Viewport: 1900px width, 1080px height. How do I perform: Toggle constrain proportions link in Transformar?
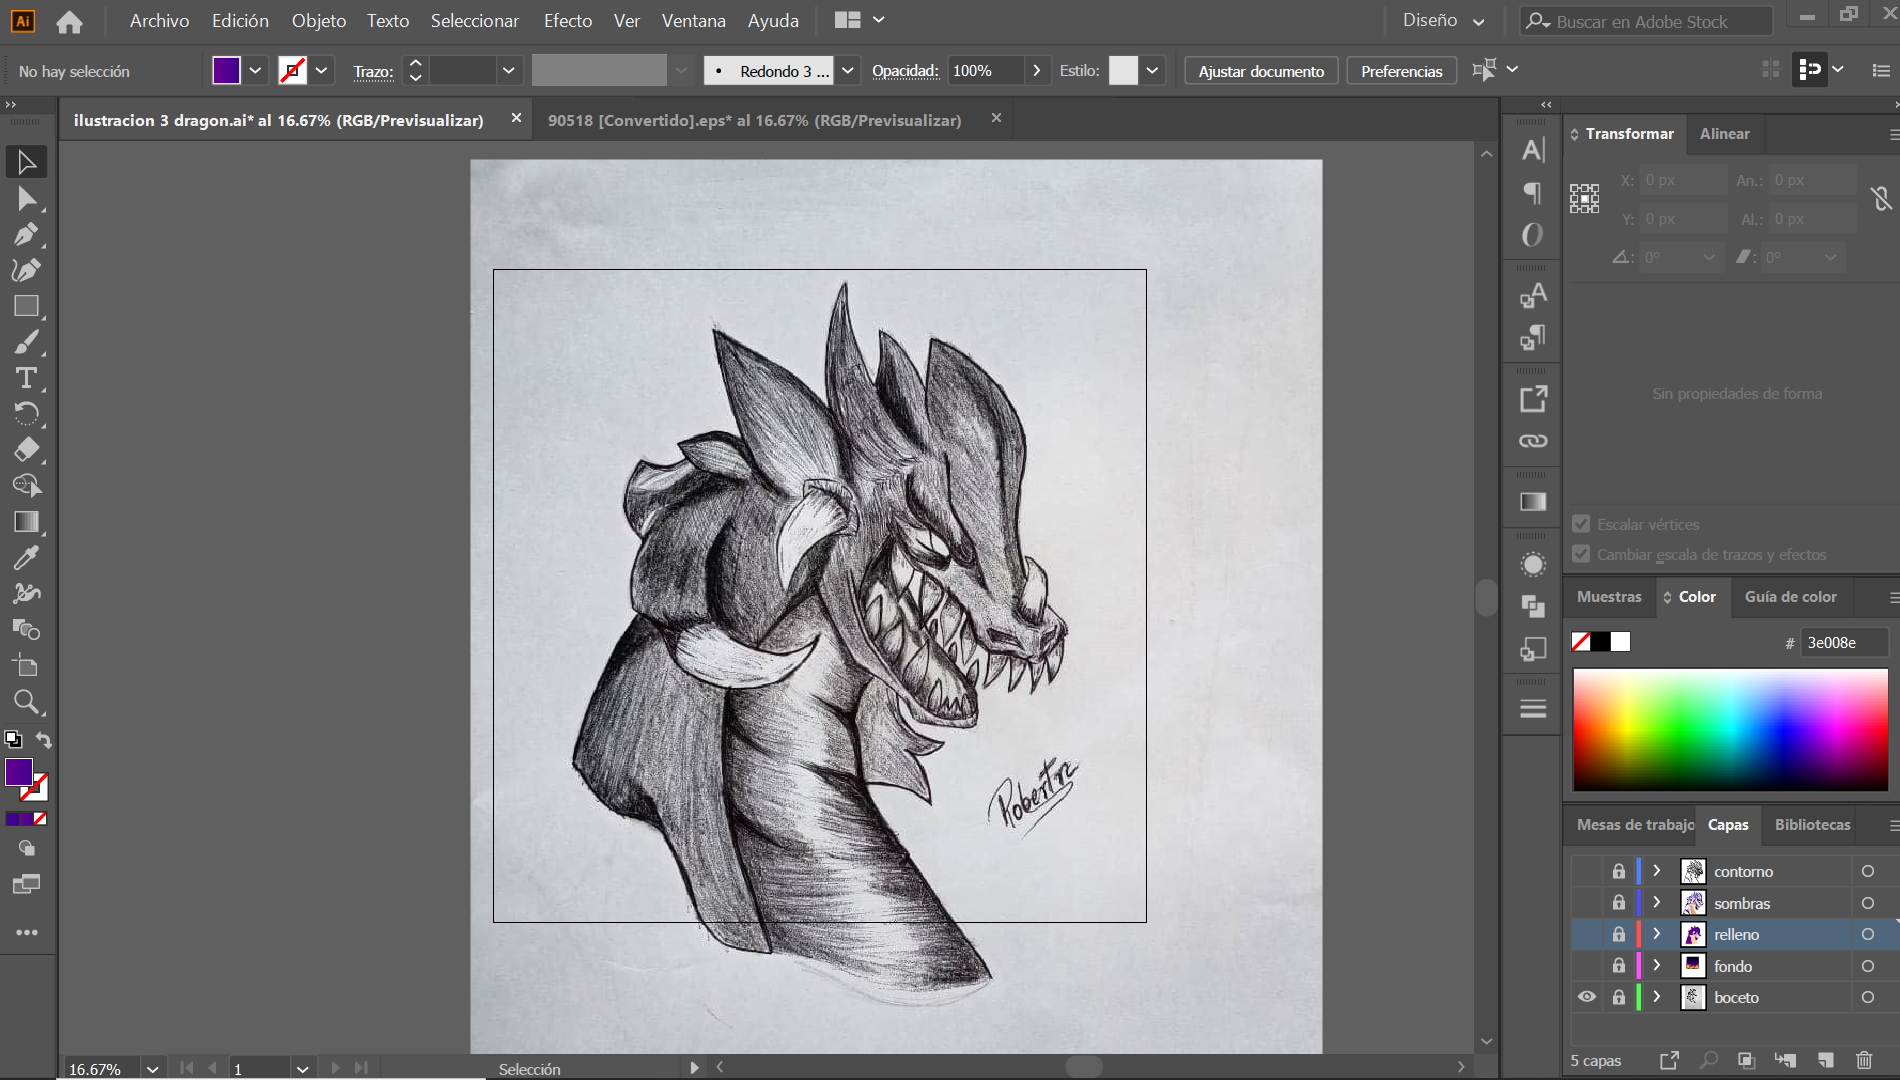pos(1881,199)
